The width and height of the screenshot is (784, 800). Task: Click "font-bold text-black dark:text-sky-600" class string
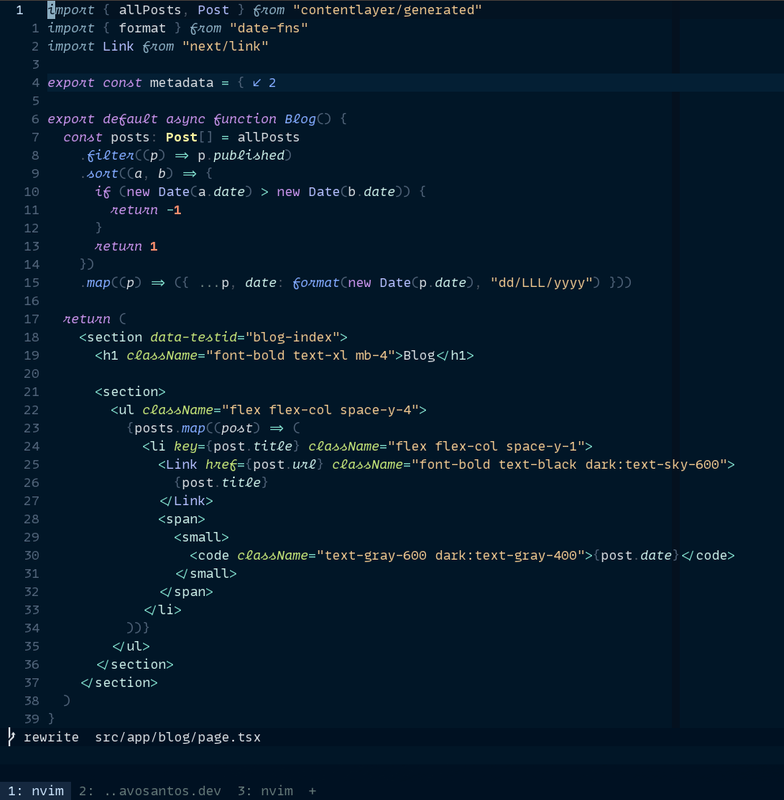[569, 464]
